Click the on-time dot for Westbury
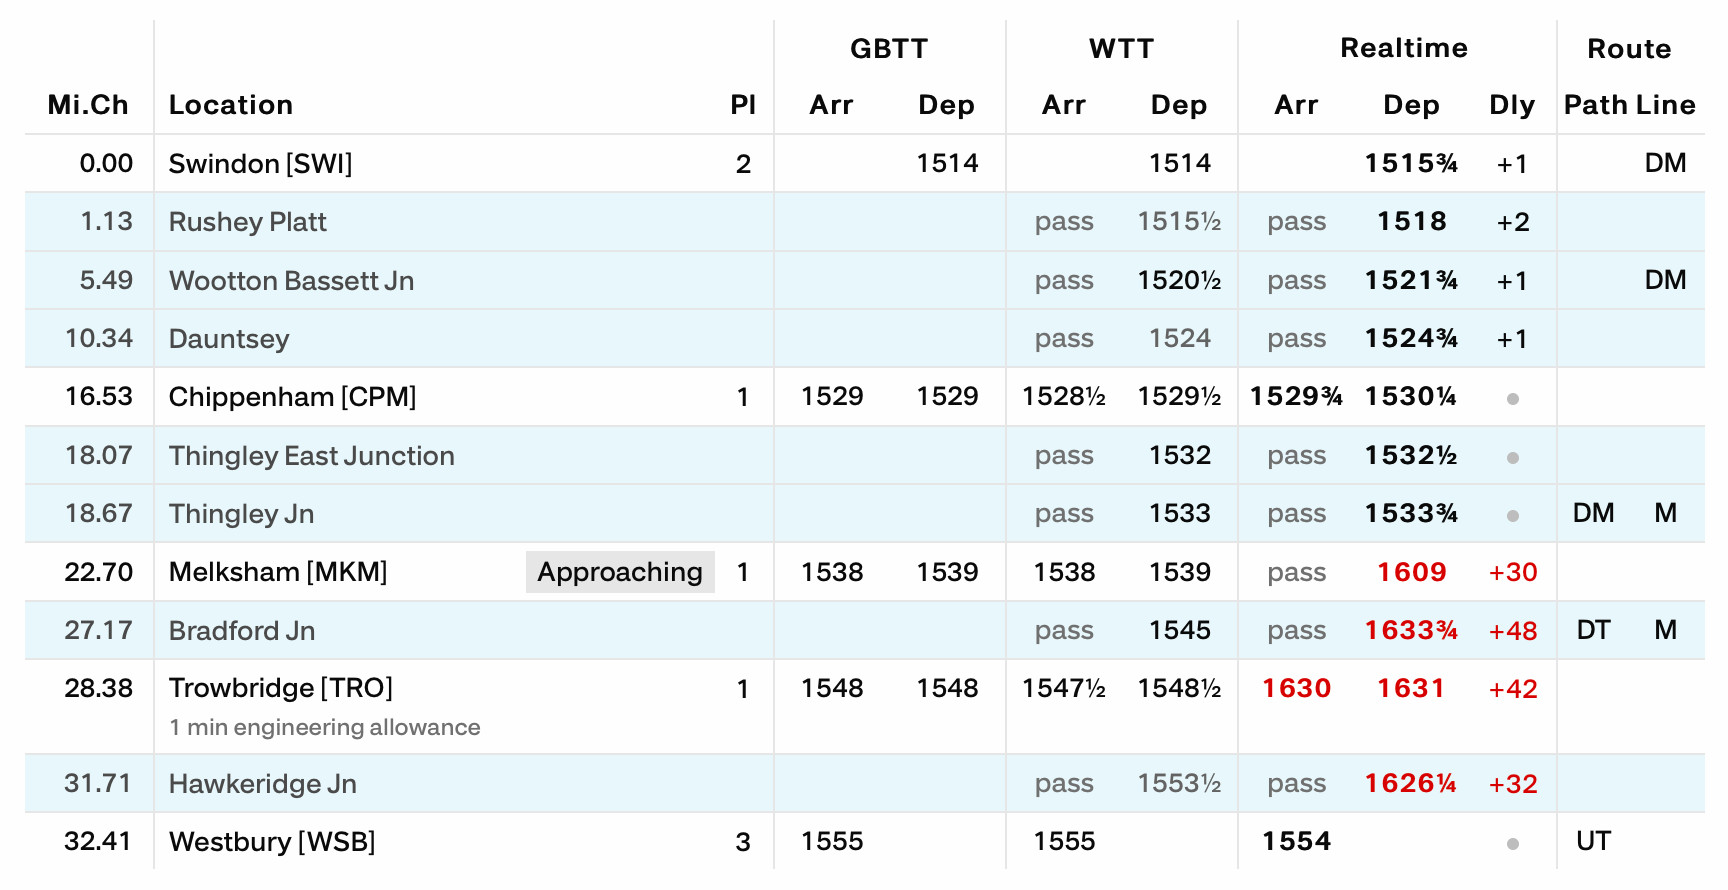Image resolution: width=1728 pixels, height=890 pixels. 1512,844
